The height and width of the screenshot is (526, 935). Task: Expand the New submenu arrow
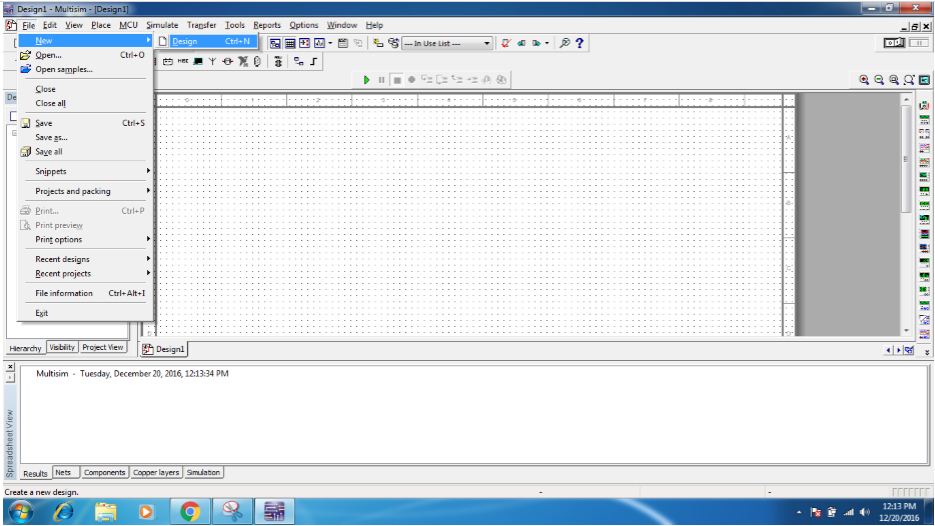point(148,40)
